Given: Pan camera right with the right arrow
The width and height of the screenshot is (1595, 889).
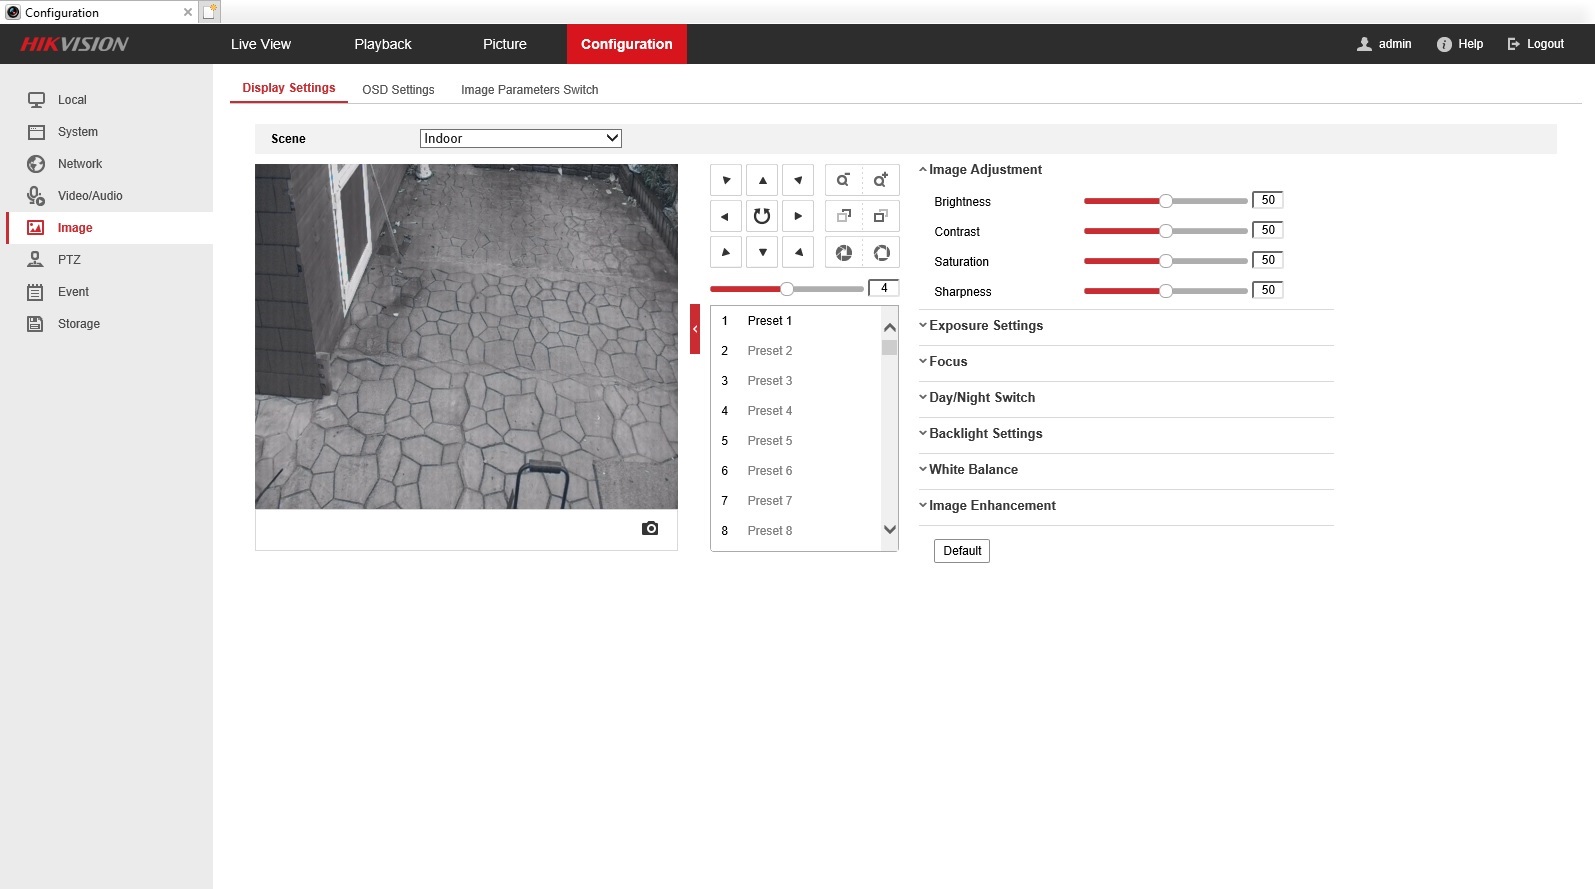Looking at the screenshot, I should (x=798, y=216).
